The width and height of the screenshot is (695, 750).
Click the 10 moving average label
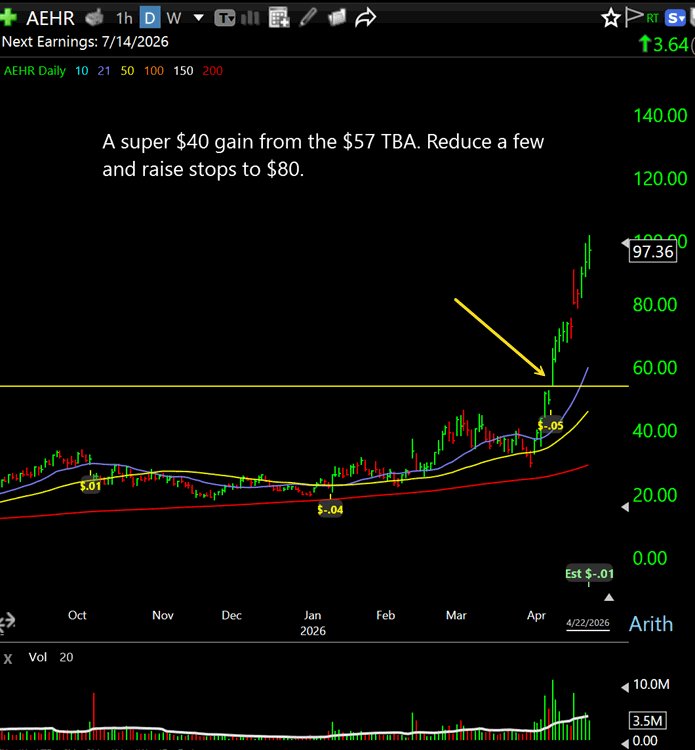(x=81, y=71)
